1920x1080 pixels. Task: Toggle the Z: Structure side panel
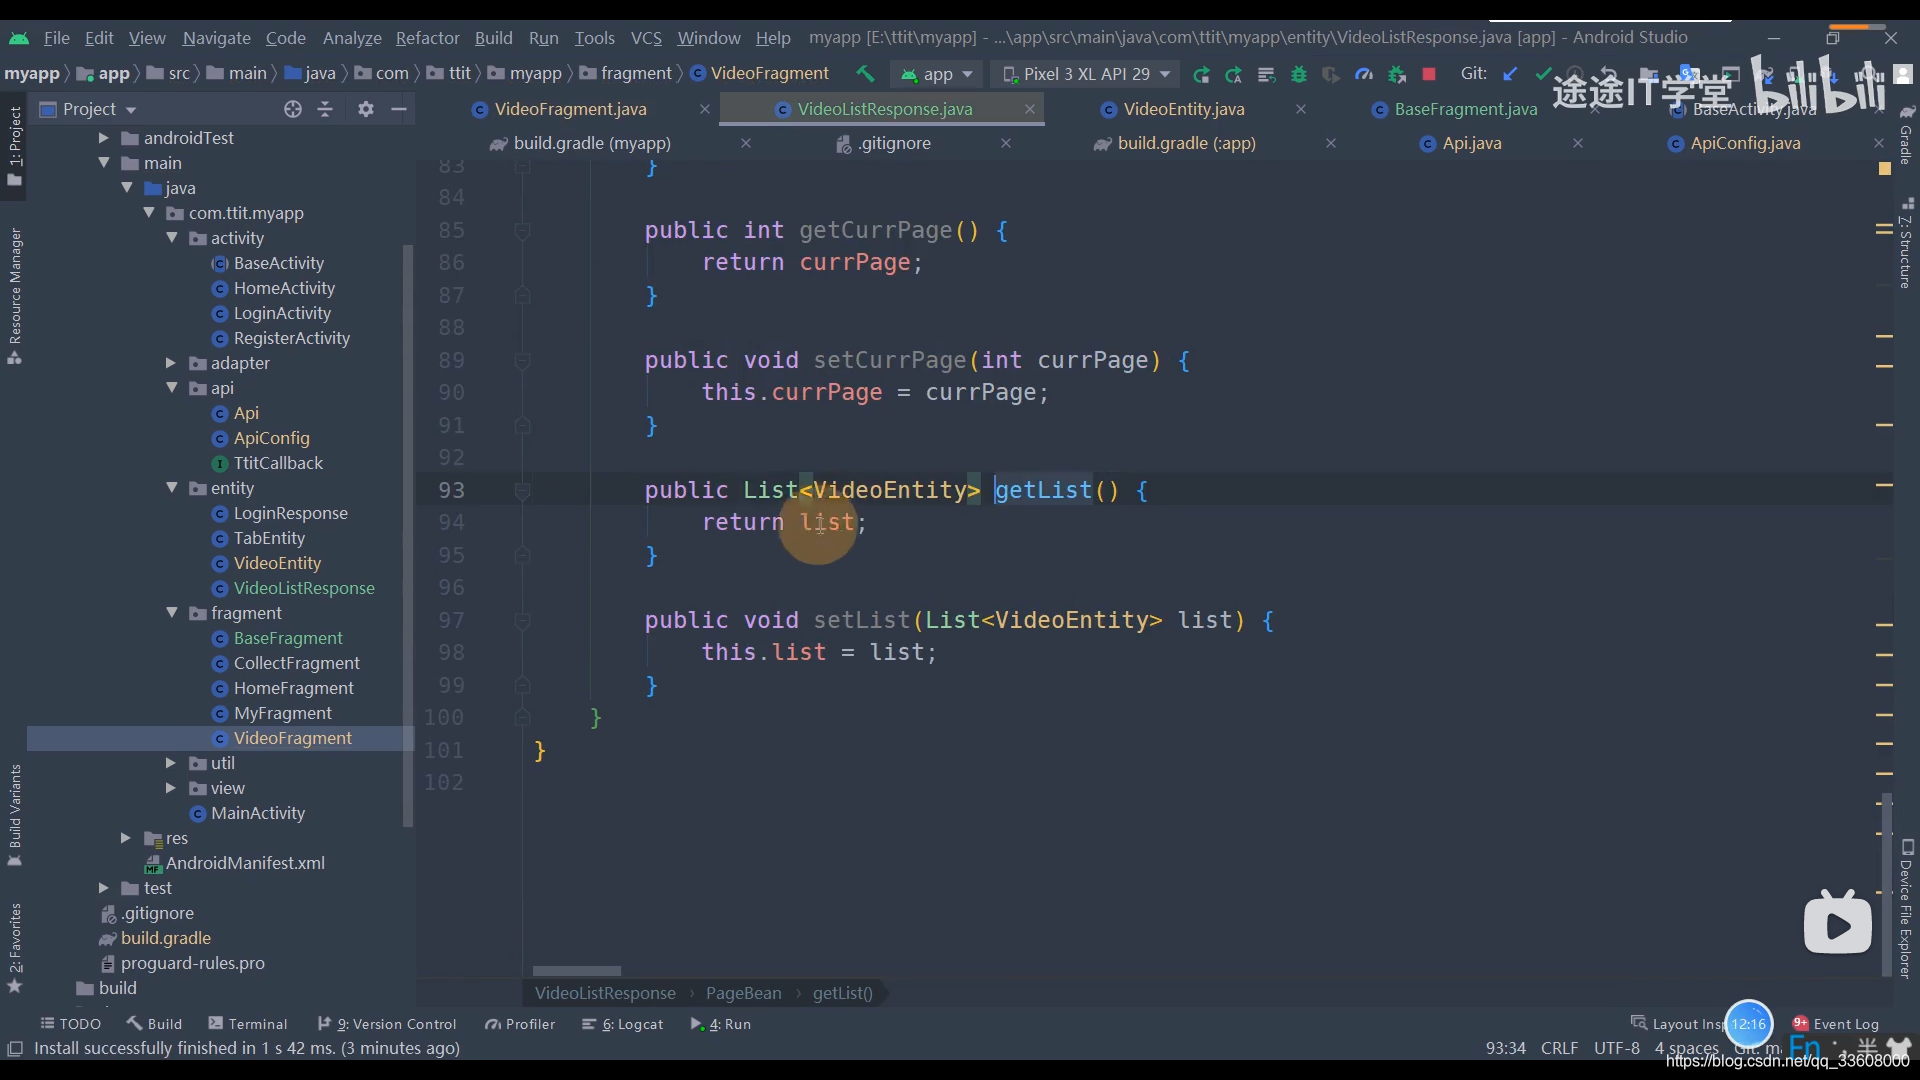pos(1906,245)
